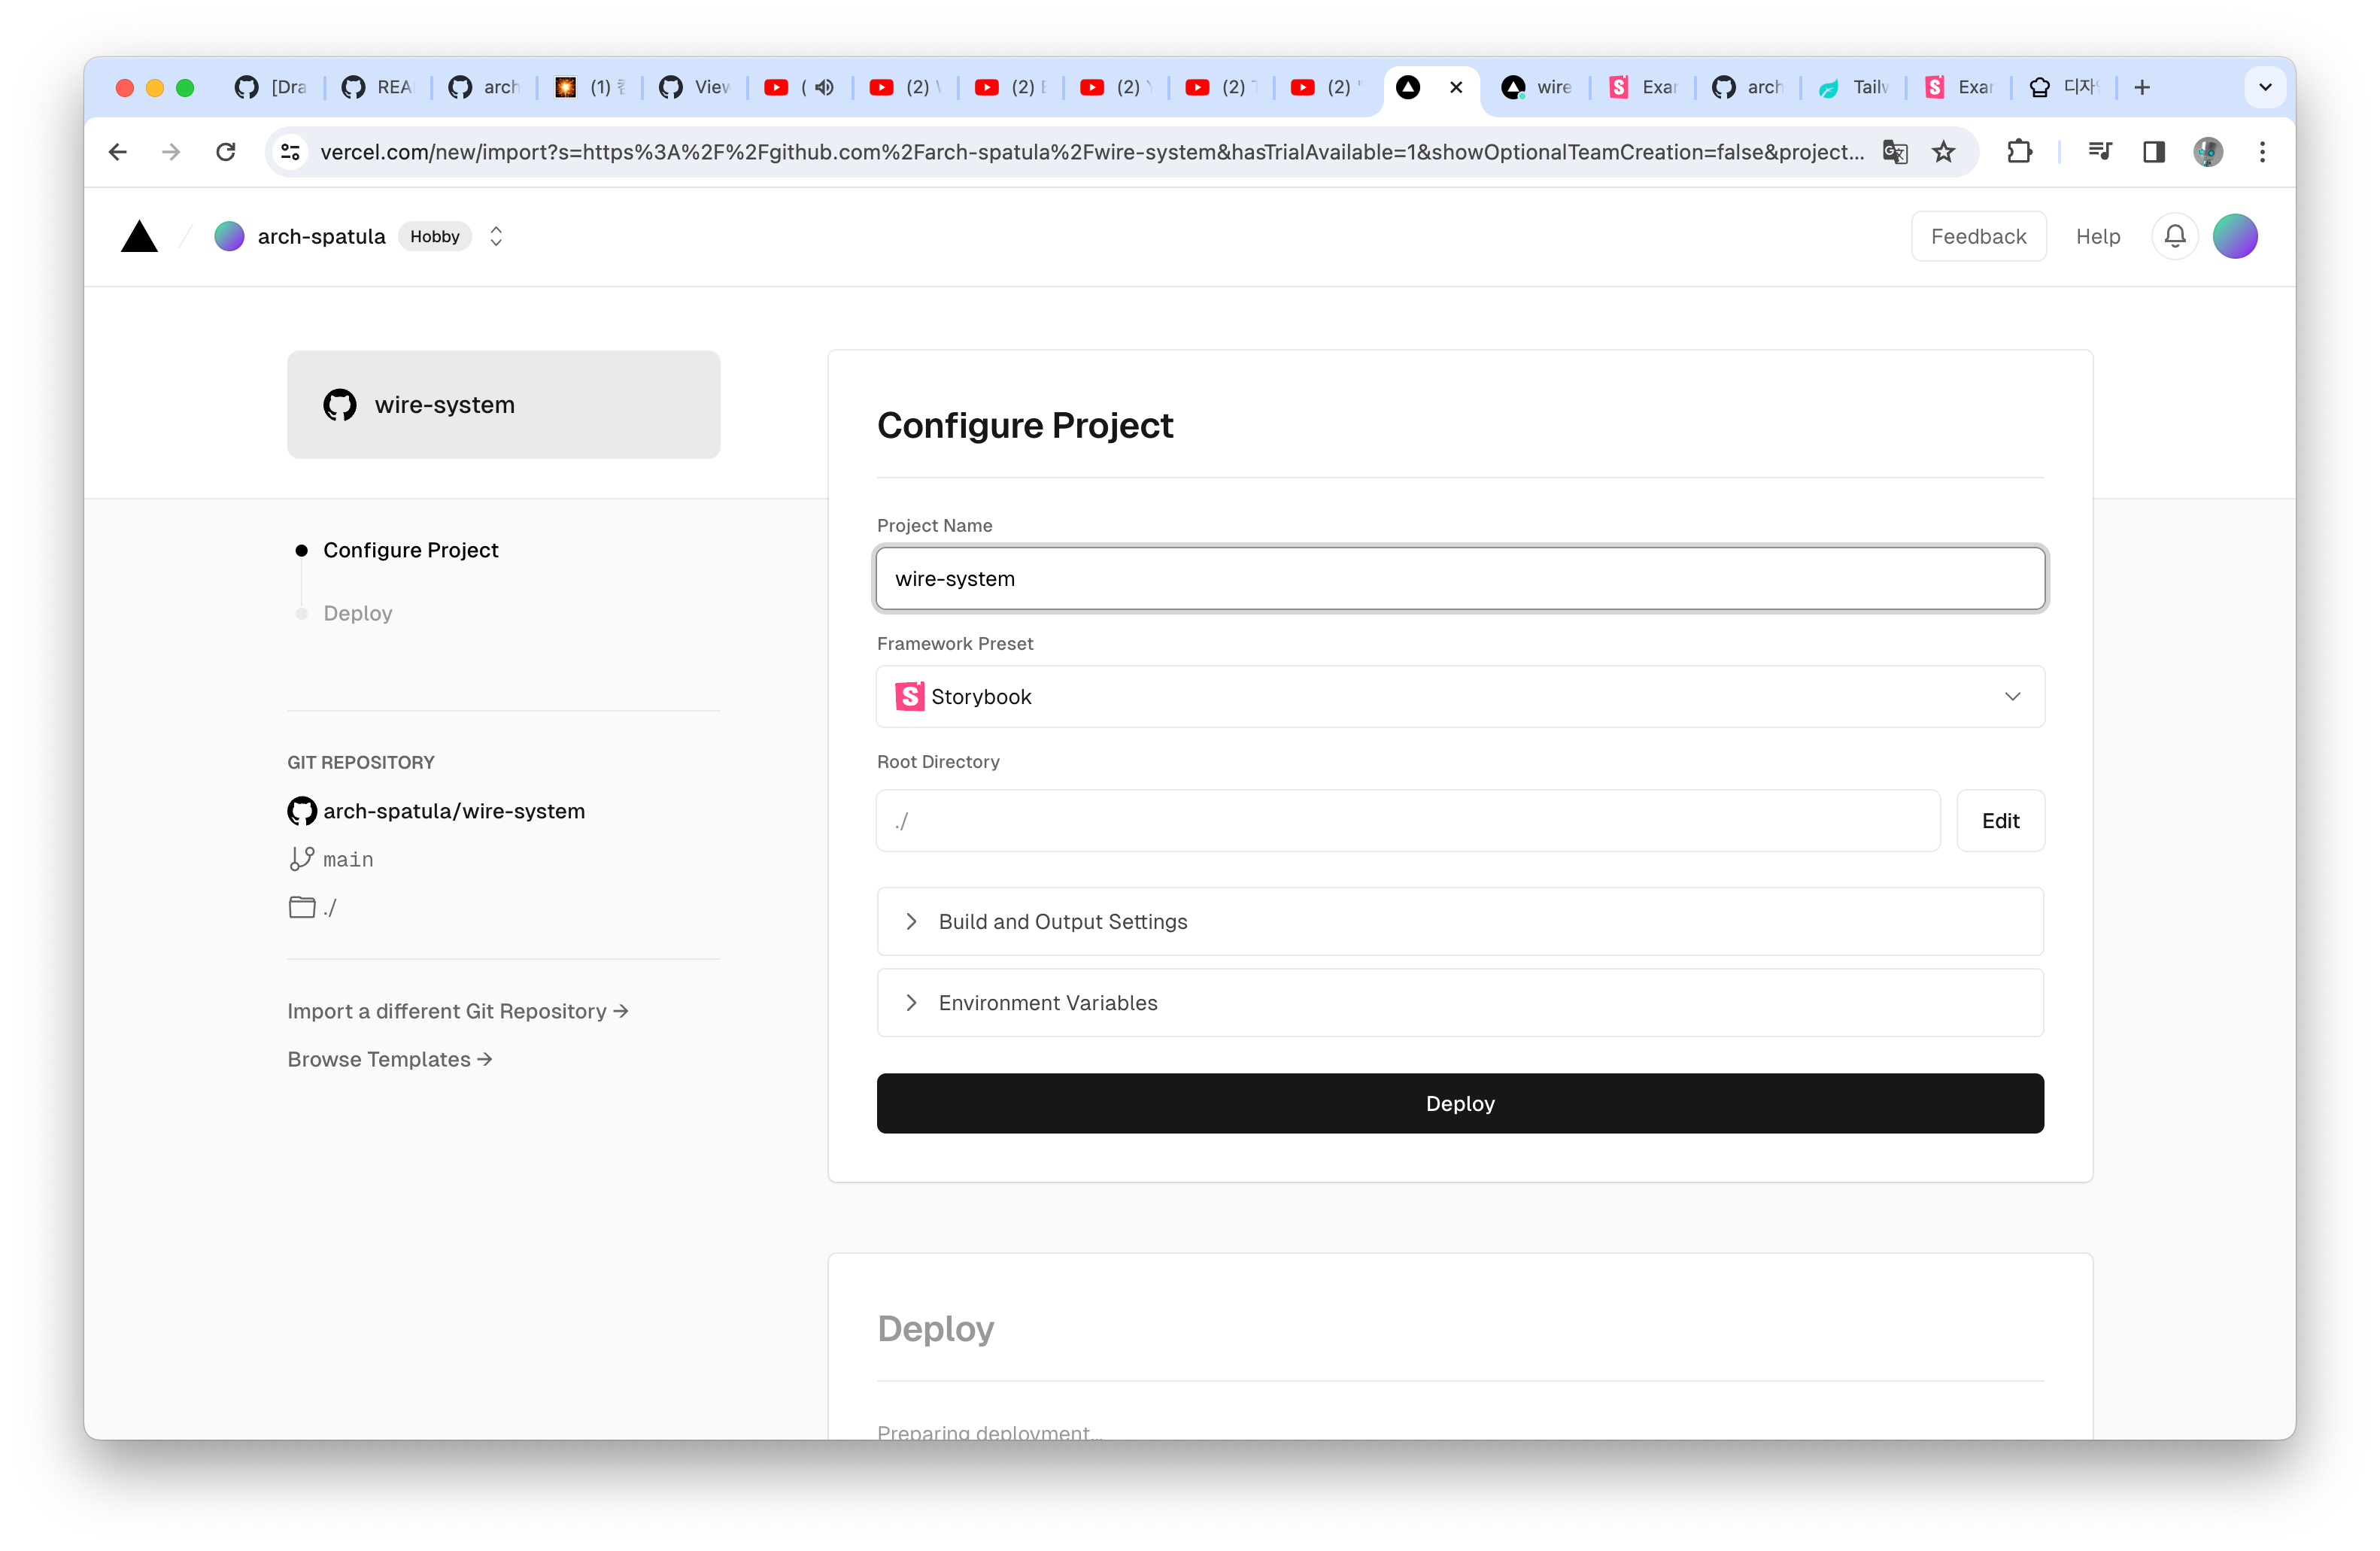
Task: Click the notification bell icon
Action: click(2174, 236)
